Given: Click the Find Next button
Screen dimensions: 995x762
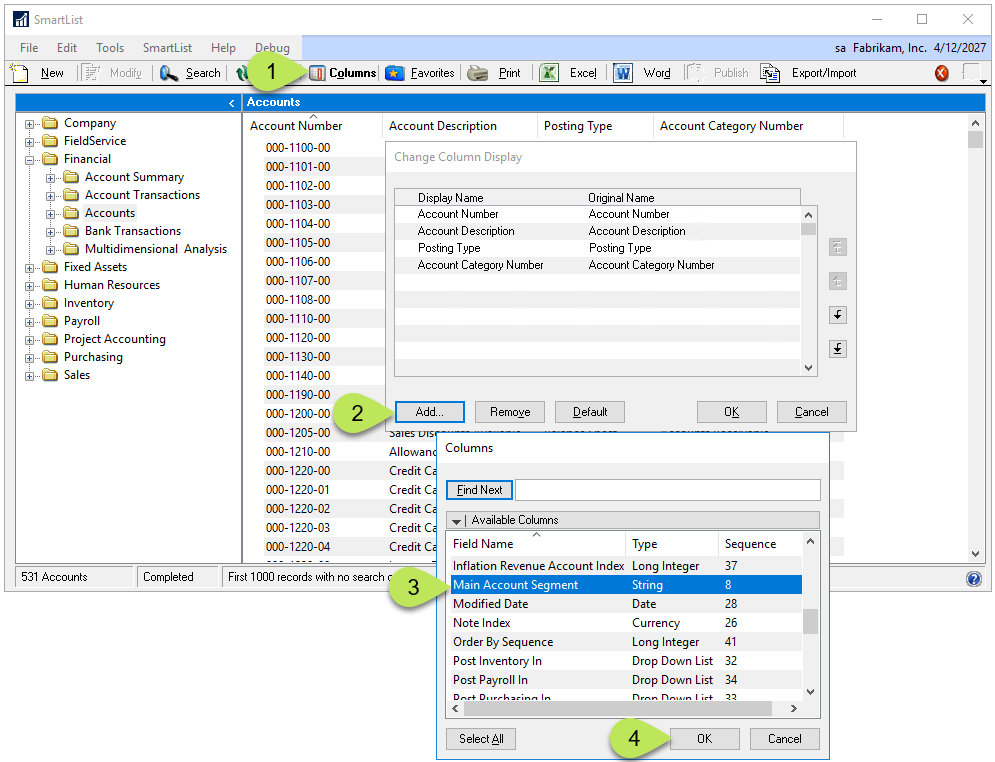Looking at the screenshot, I should [x=479, y=489].
